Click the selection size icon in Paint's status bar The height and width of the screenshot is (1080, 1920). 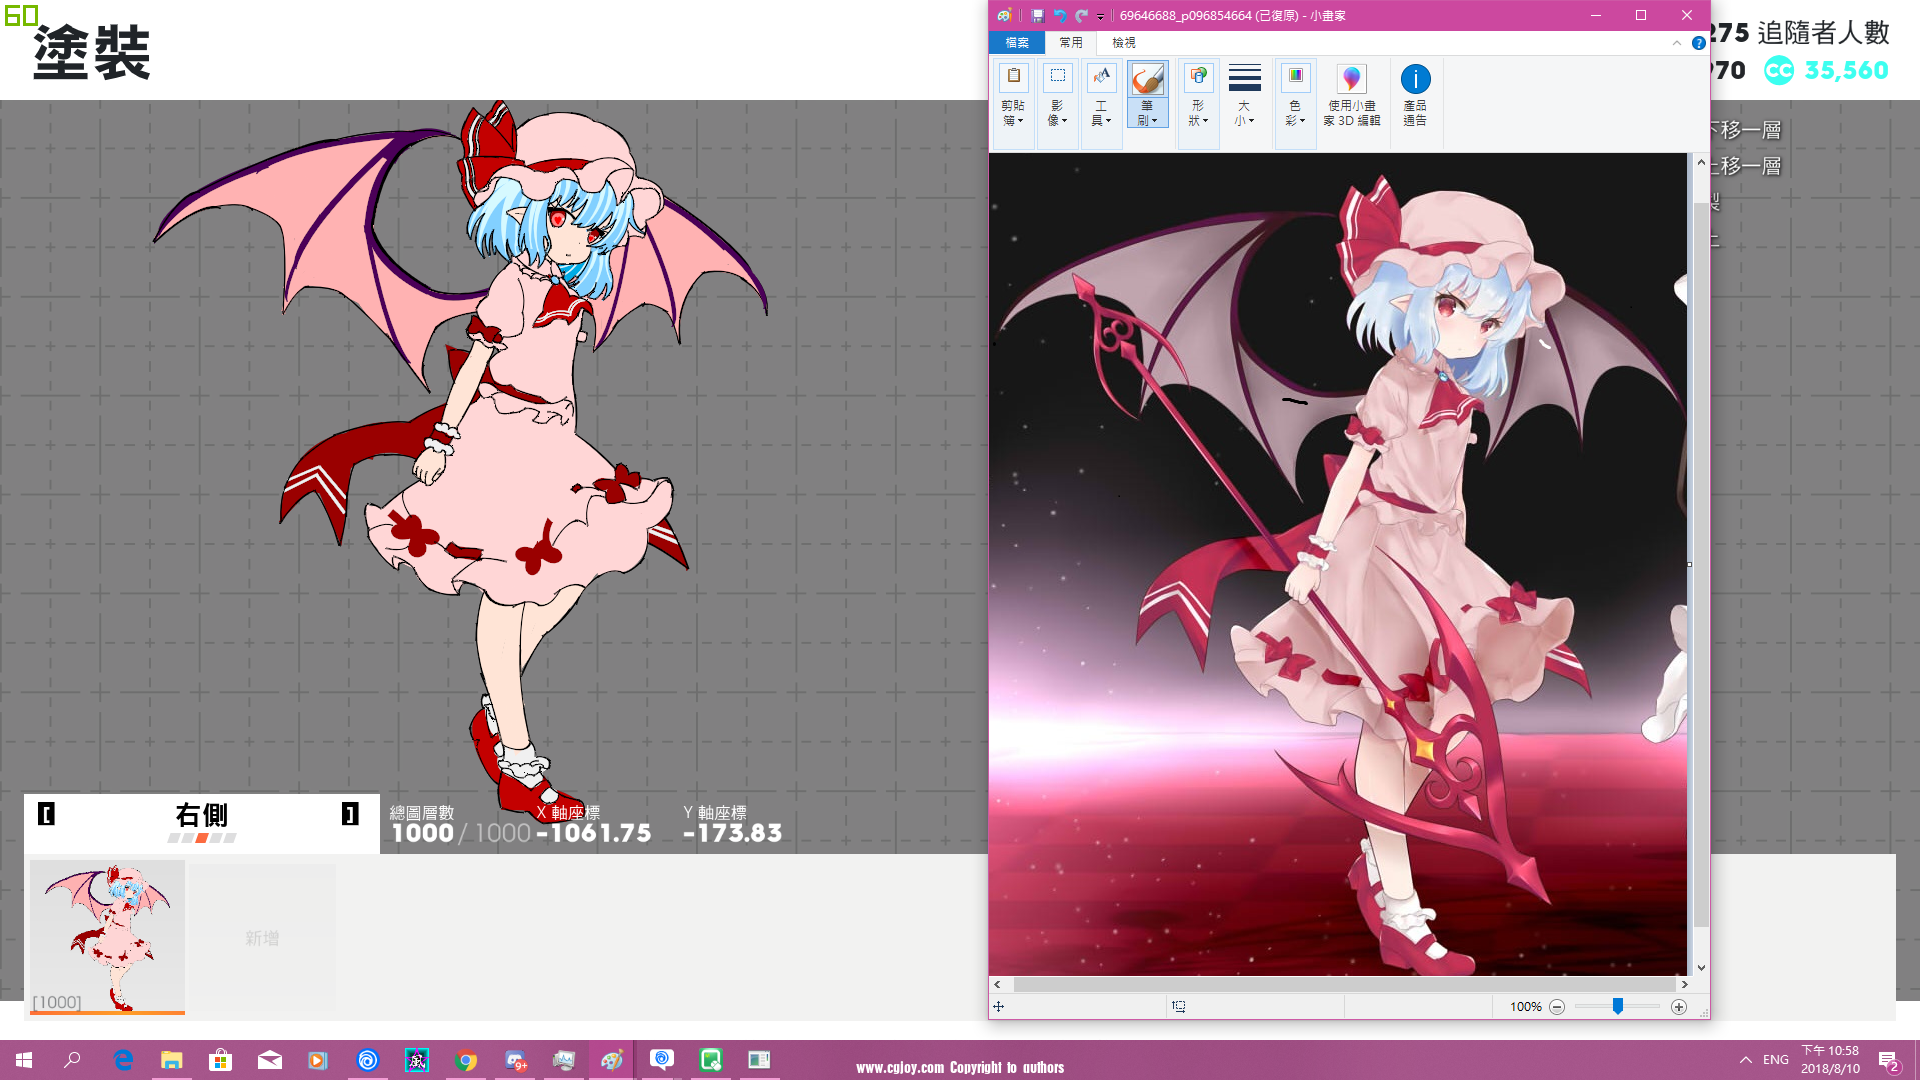1179,1007
